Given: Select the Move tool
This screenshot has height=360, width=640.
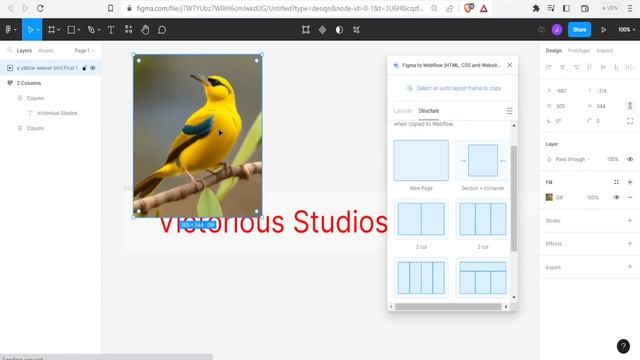Looking at the screenshot, I should (31, 29).
